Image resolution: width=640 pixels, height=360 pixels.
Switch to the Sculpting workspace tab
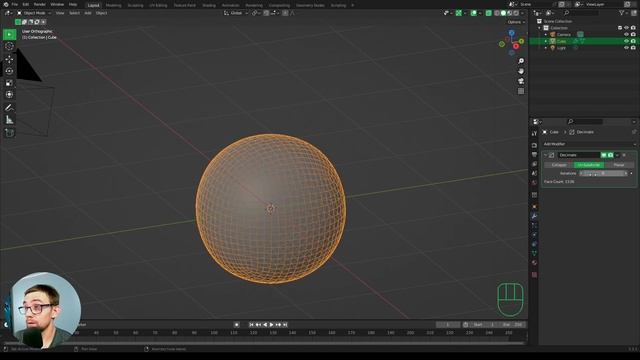coord(136,5)
